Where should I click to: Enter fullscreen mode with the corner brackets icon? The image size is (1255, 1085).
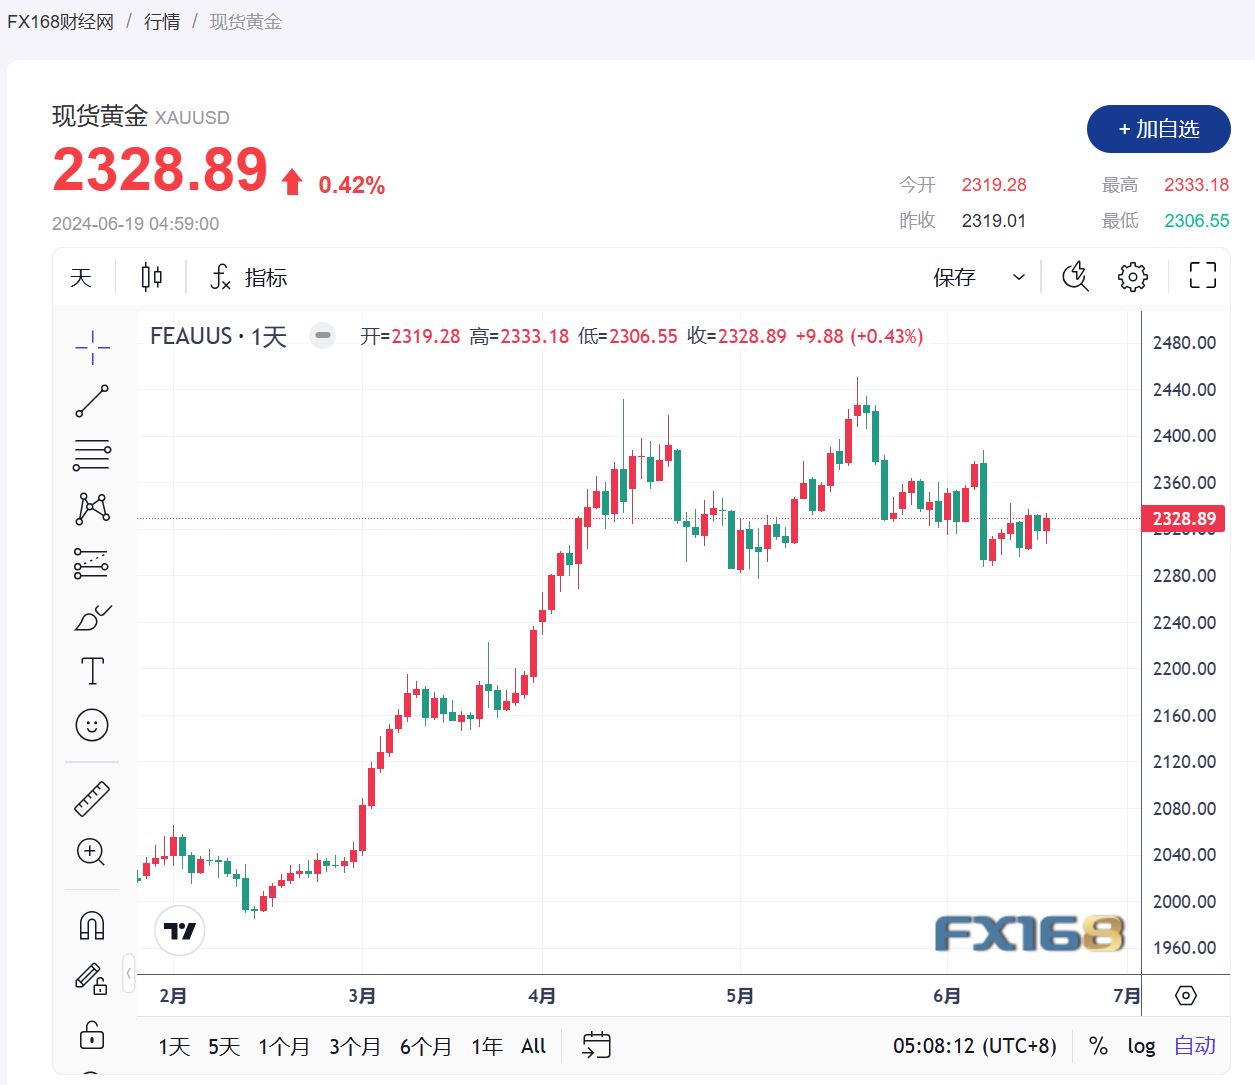pyautogui.click(x=1201, y=277)
